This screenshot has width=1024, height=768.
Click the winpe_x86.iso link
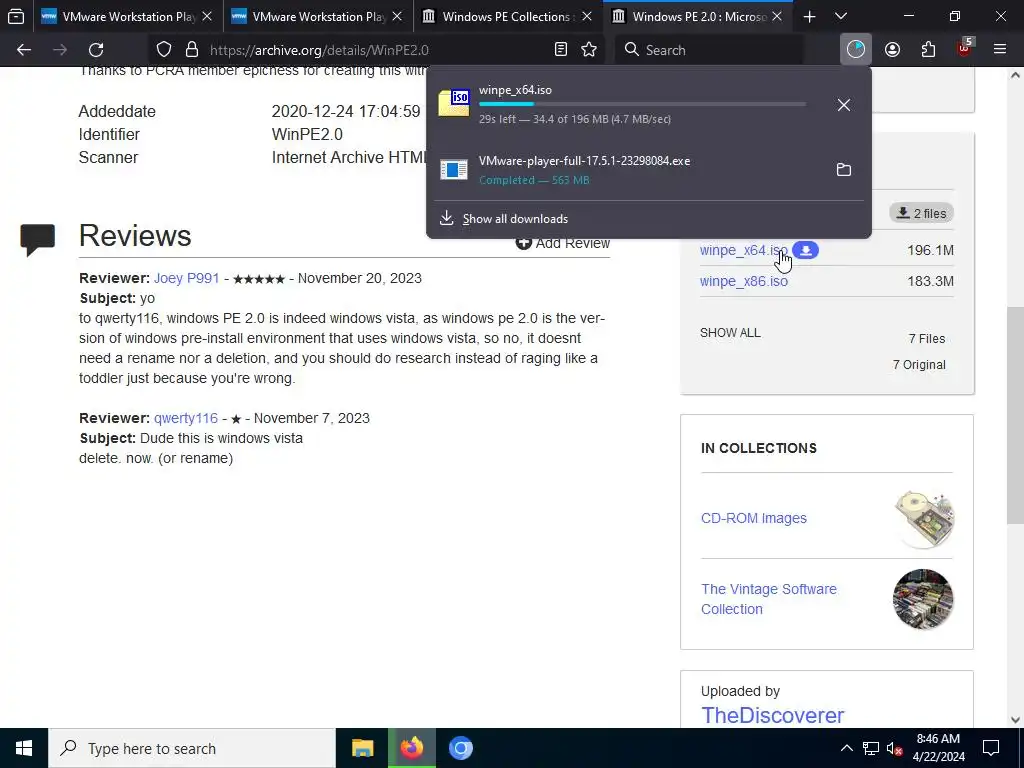click(x=744, y=281)
